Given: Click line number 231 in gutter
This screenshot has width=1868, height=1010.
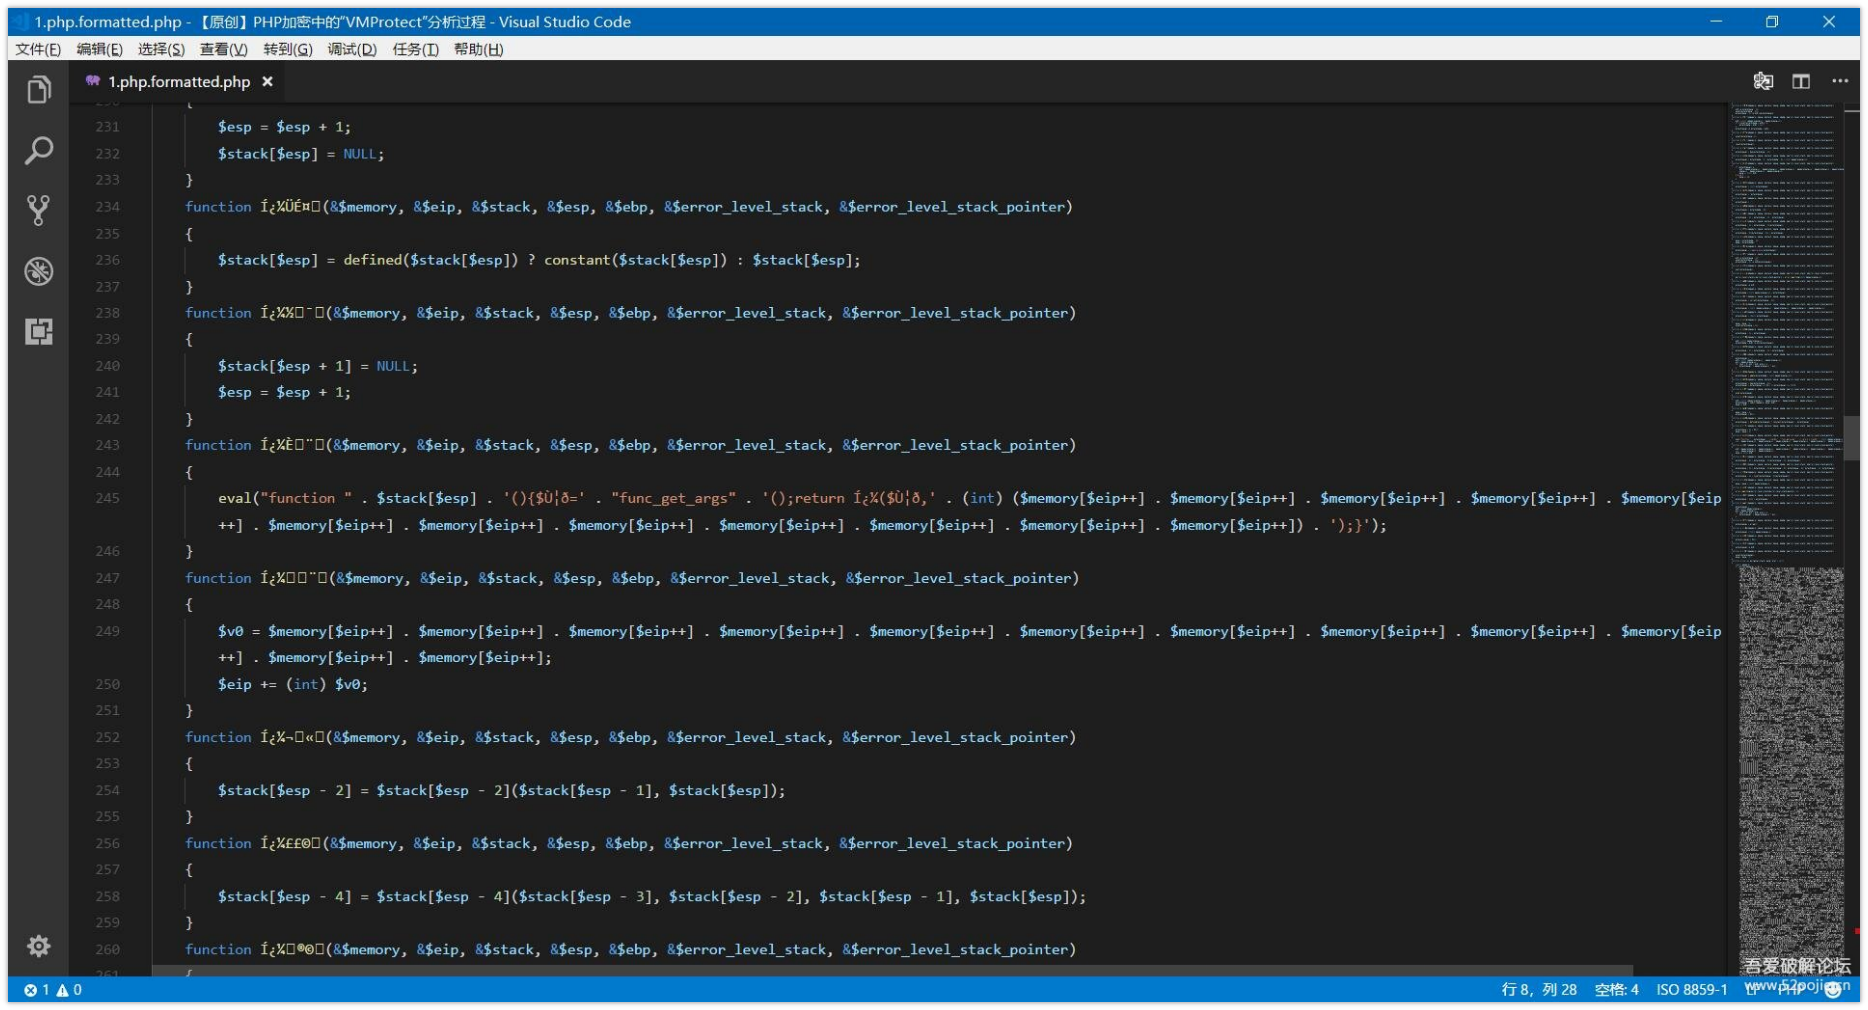Looking at the screenshot, I should 107,127.
